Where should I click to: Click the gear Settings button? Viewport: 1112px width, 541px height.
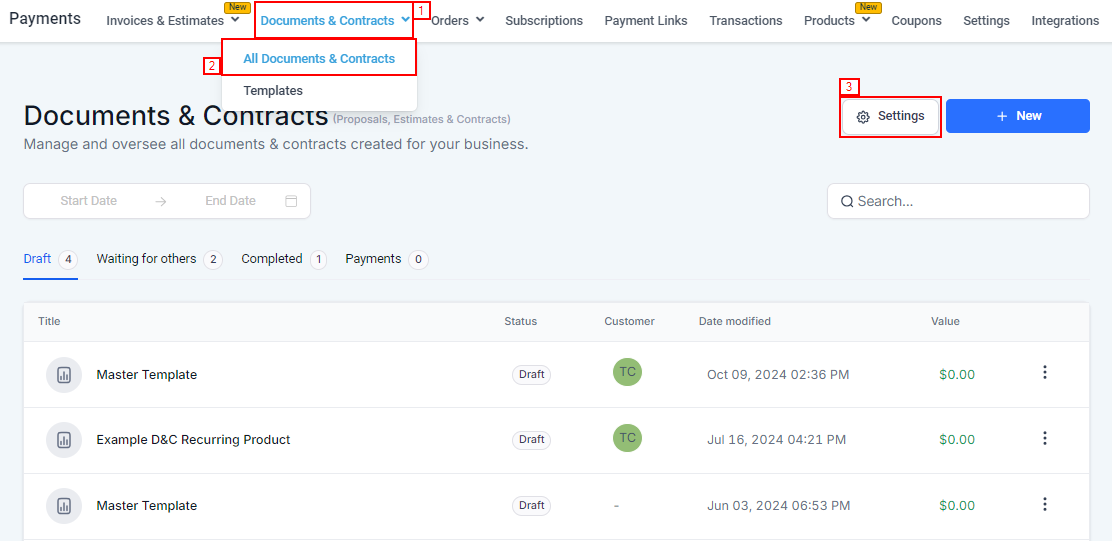click(x=891, y=116)
